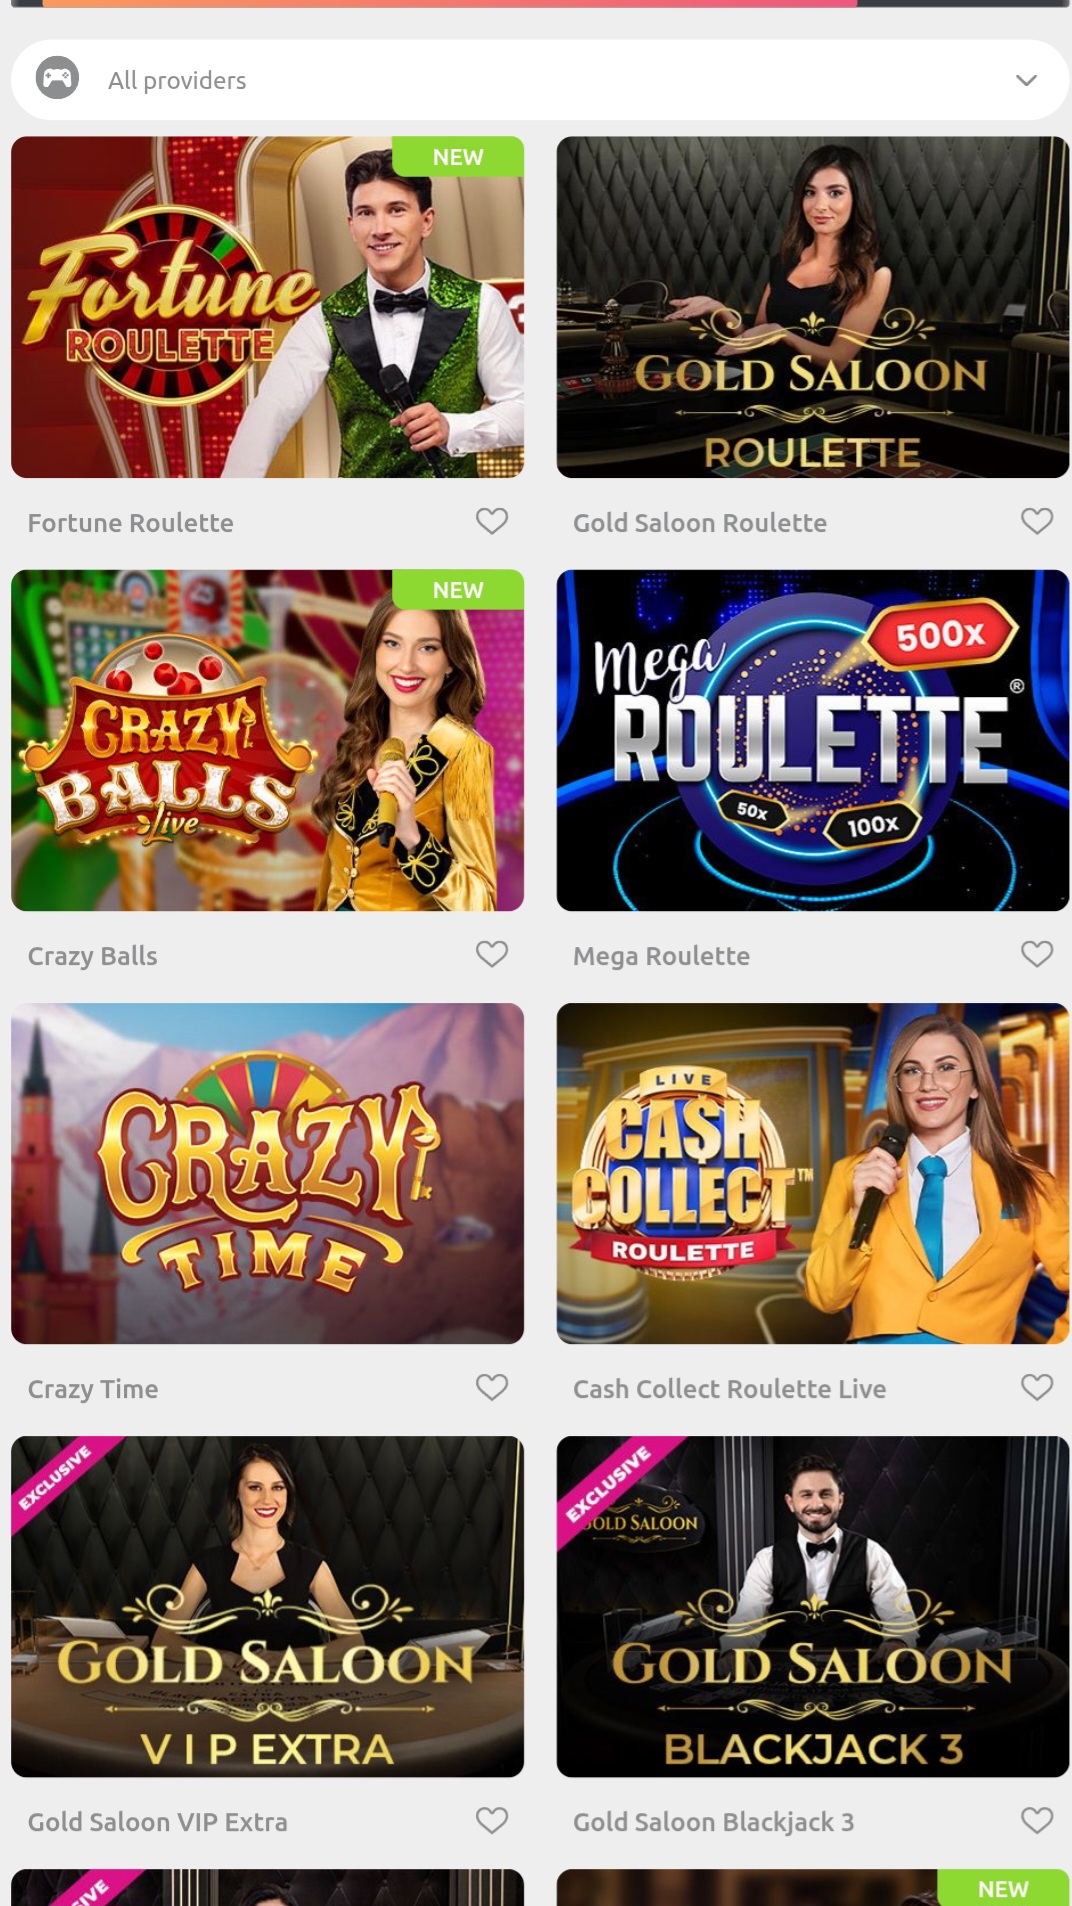The width and height of the screenshot is (1072, 1906).
Task: Add Crazy Balls to favorites
Action: tap(492, 954)
